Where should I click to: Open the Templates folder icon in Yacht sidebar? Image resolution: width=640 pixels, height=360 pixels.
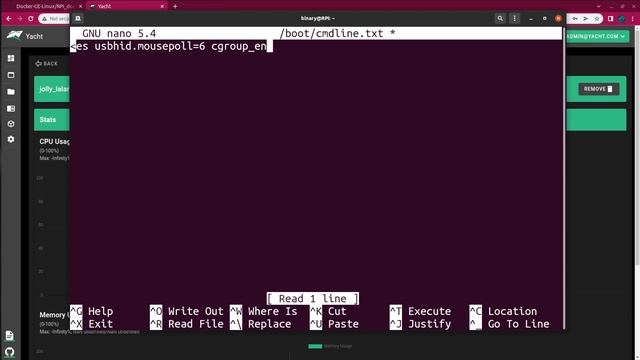(x=11, y=92)
